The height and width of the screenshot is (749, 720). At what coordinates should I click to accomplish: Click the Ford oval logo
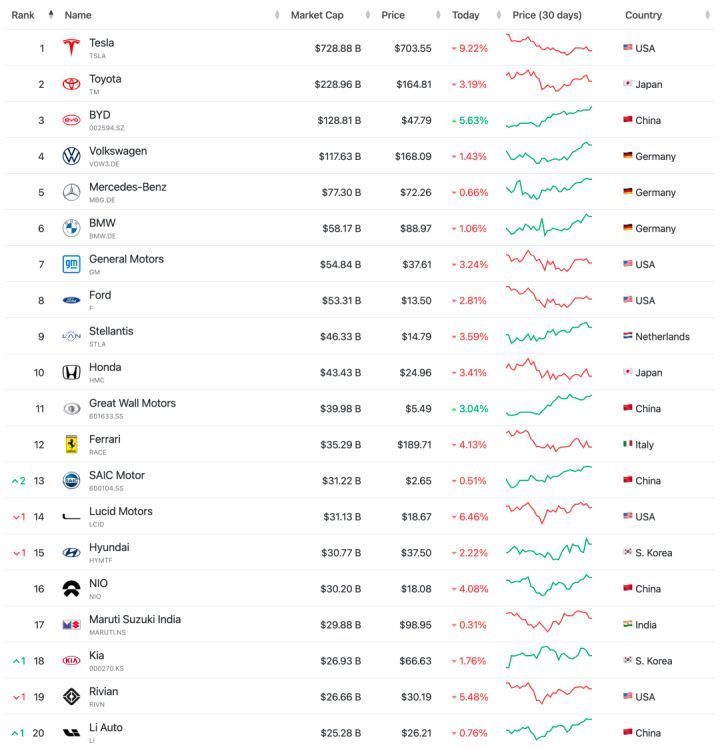tap(71, 300)
